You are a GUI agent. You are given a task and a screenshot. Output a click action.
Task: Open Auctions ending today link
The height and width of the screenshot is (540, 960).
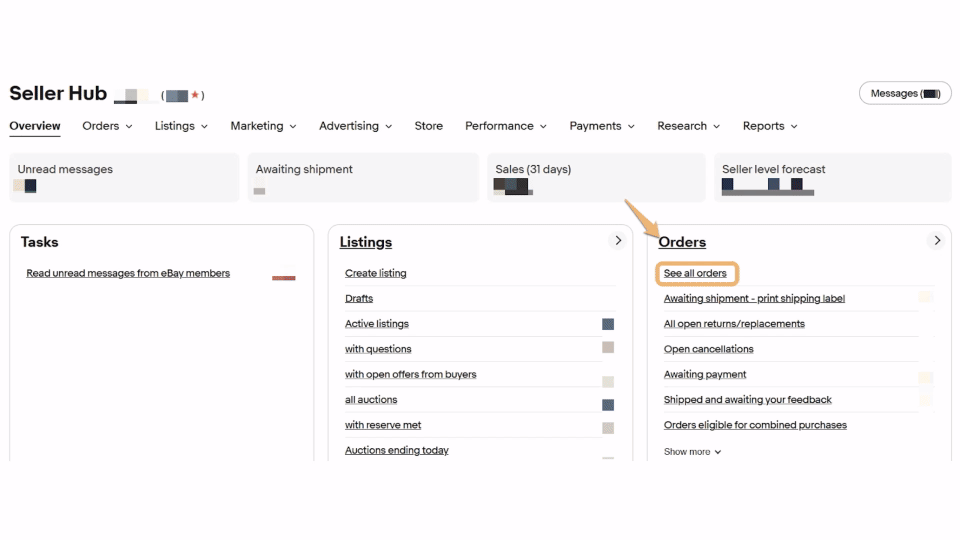click(396, 450)
